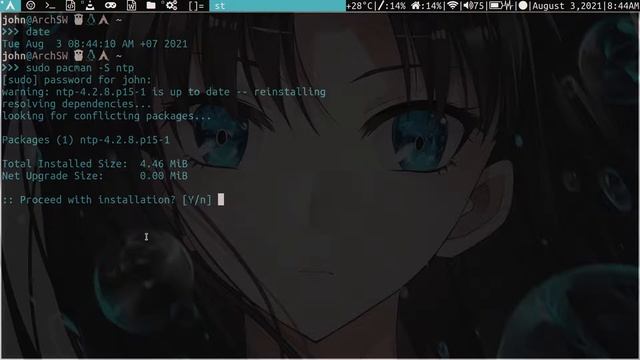Switch to the VLC cone workspace tag
This screenshot has height=360, width=640.
pos(90,6)
